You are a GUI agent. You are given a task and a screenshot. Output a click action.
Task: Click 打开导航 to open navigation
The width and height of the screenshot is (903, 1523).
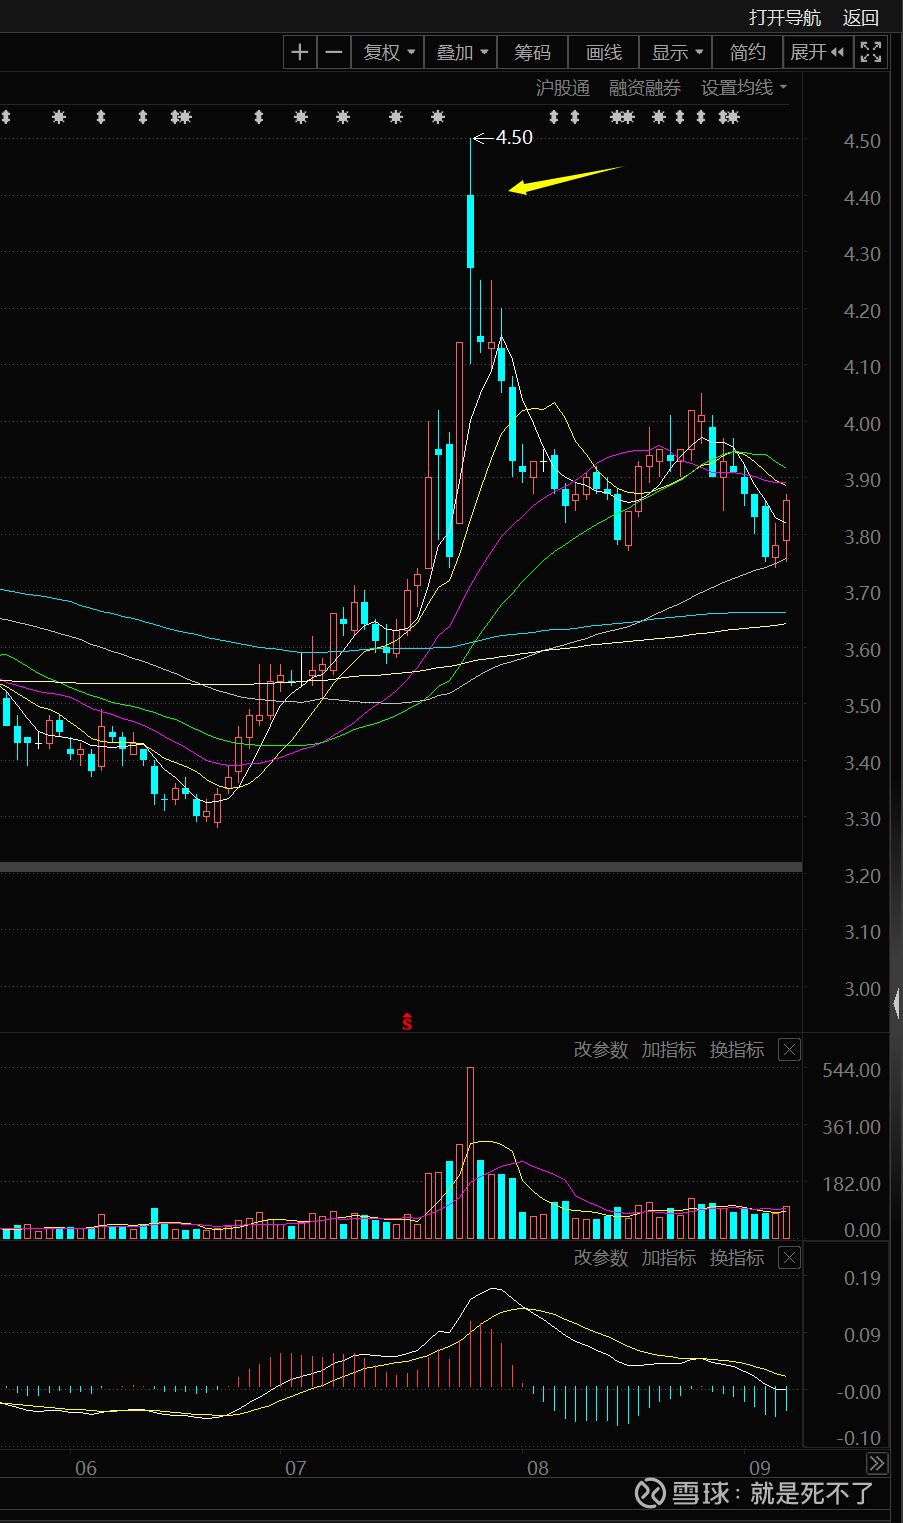click(x=785, y=17)
